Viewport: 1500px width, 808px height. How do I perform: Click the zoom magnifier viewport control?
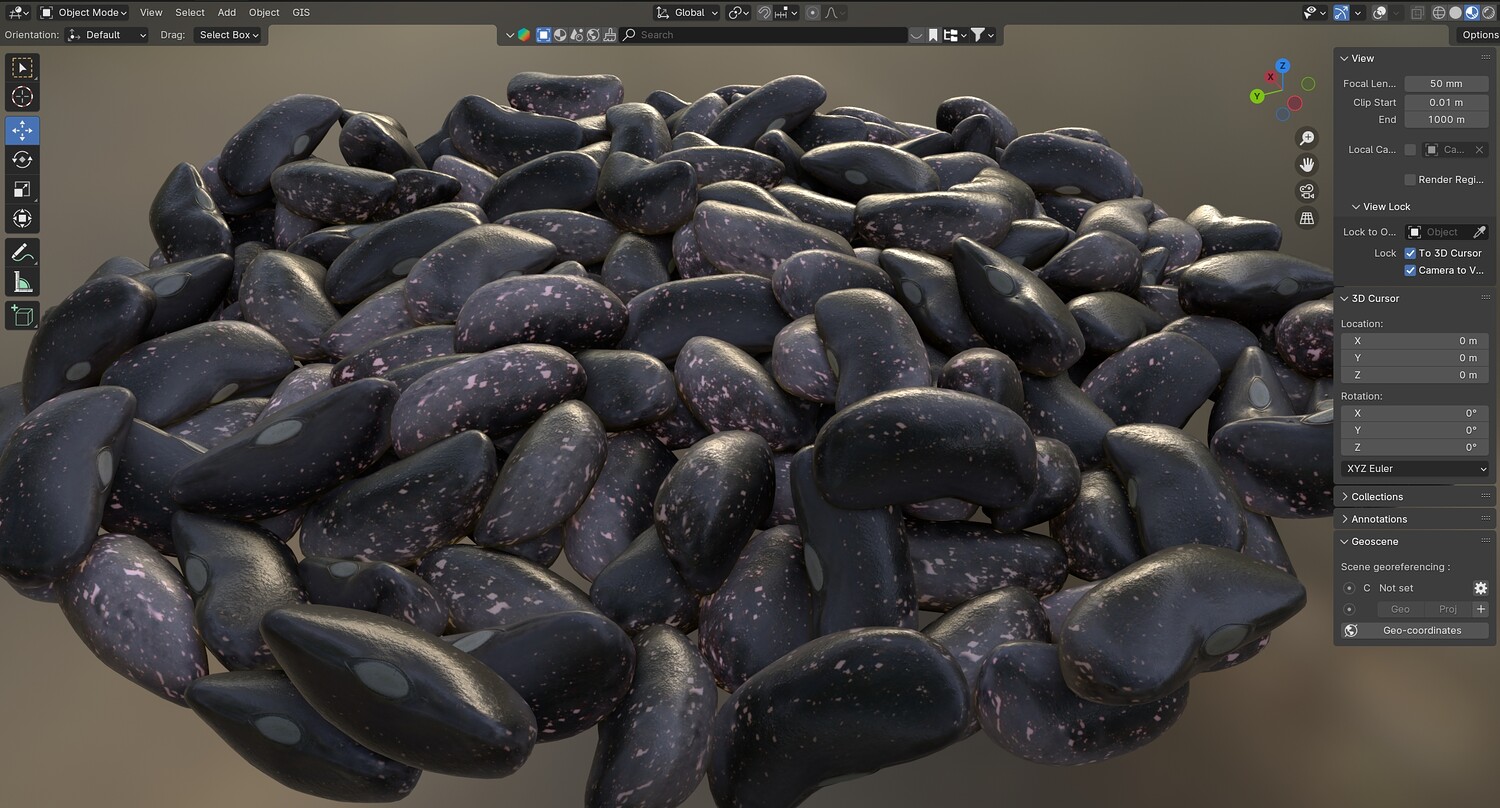tap(1307, 138)
